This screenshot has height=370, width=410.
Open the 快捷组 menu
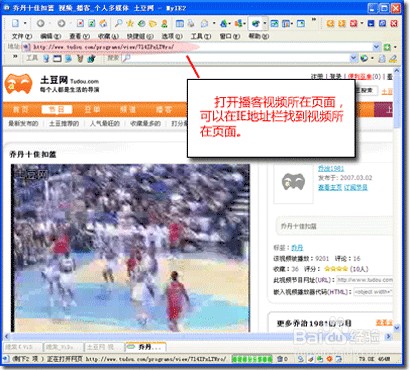(140, 36)
